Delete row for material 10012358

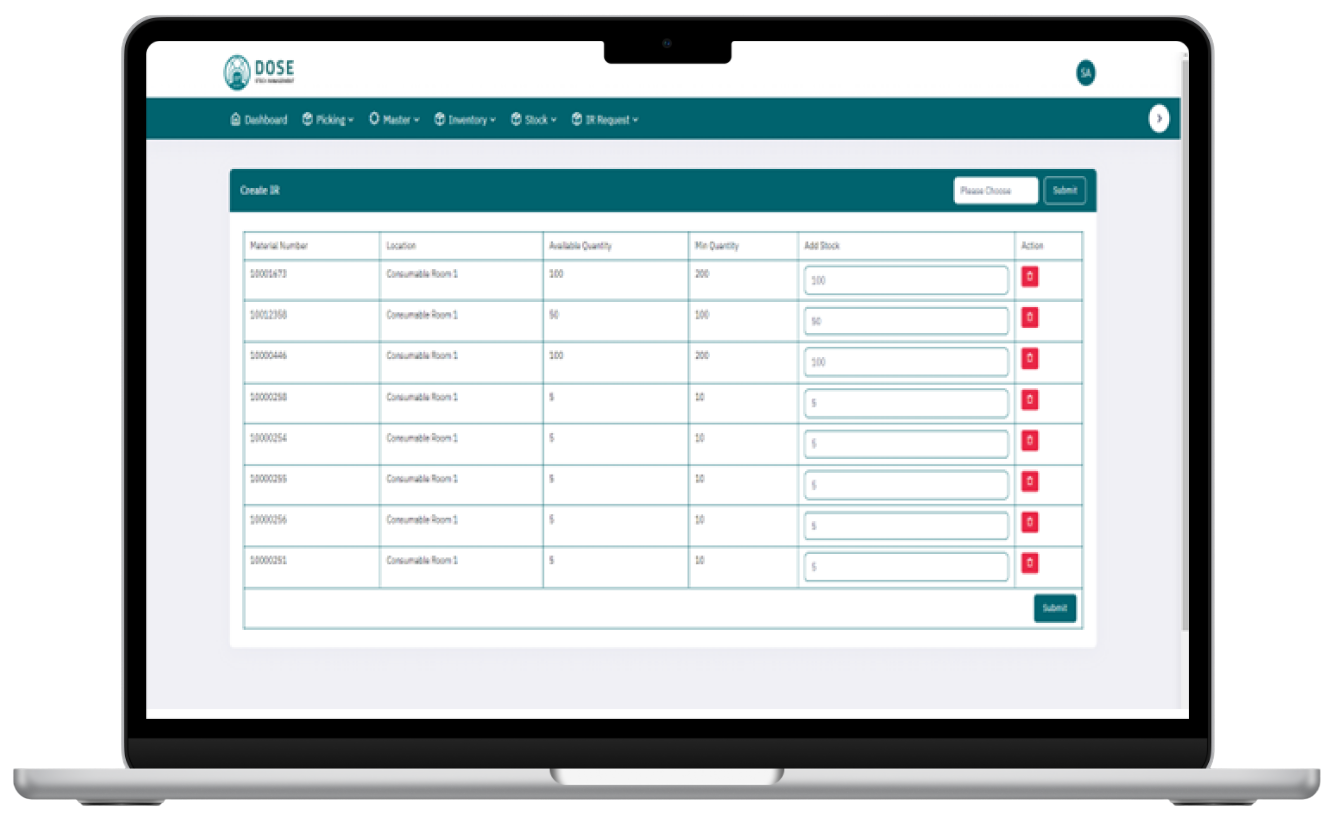1029,318
